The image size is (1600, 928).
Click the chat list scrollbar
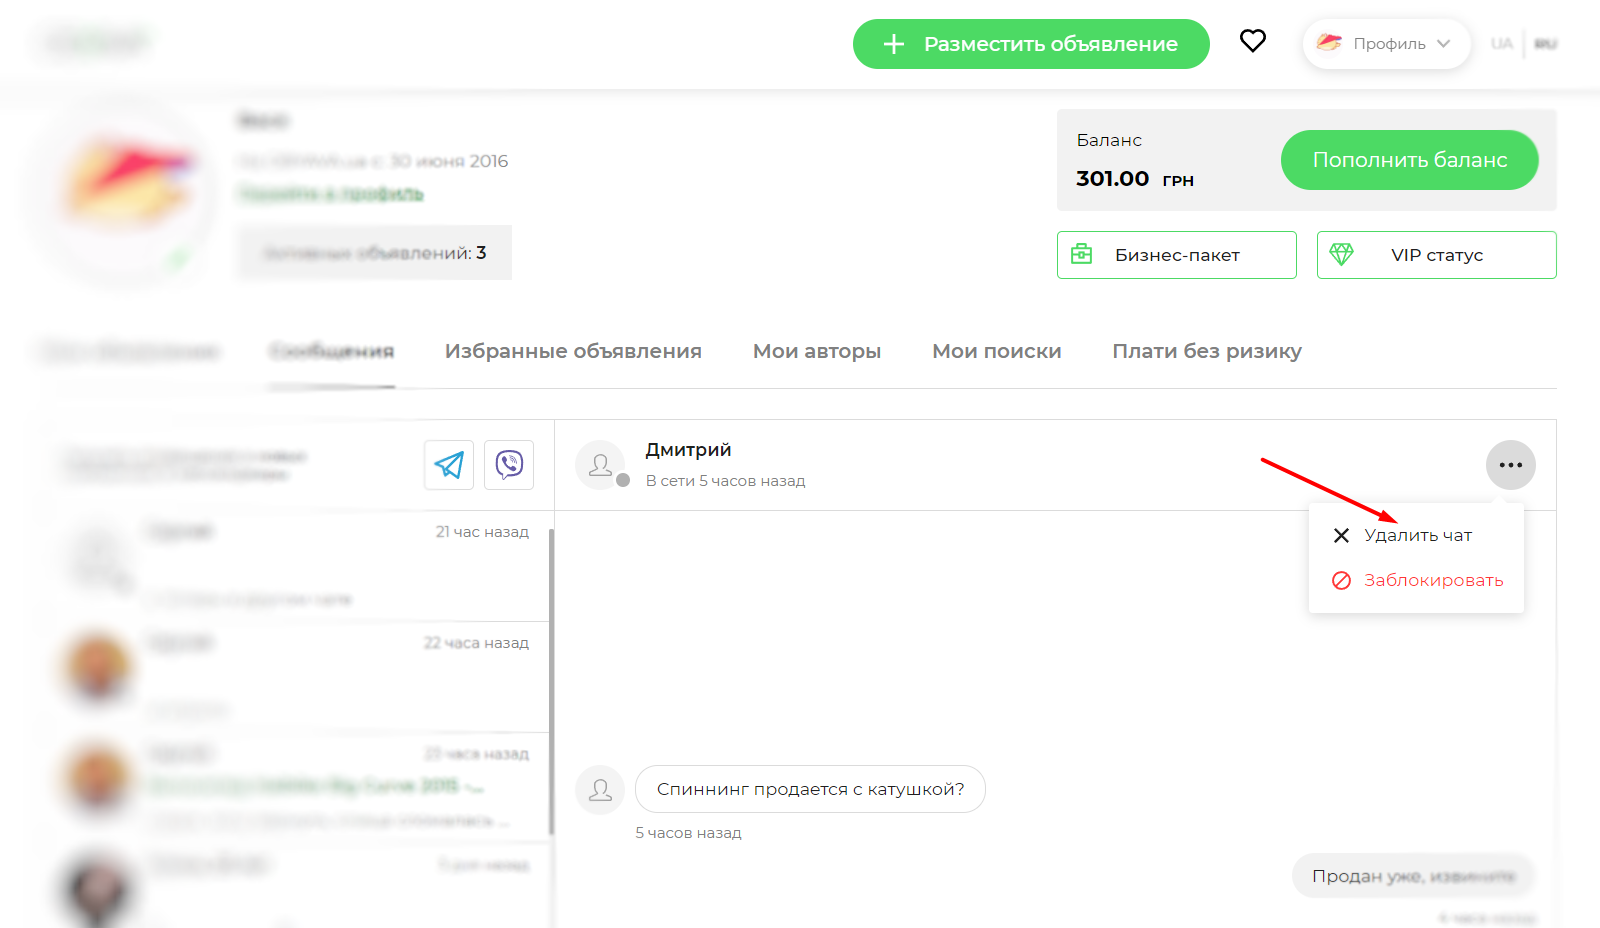coord(551,680)
